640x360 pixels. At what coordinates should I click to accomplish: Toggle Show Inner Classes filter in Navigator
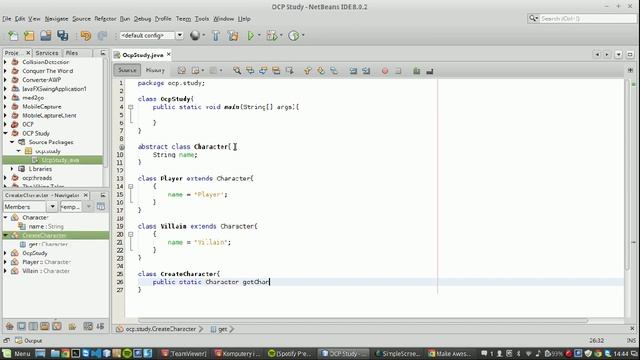tap(57, 326)
